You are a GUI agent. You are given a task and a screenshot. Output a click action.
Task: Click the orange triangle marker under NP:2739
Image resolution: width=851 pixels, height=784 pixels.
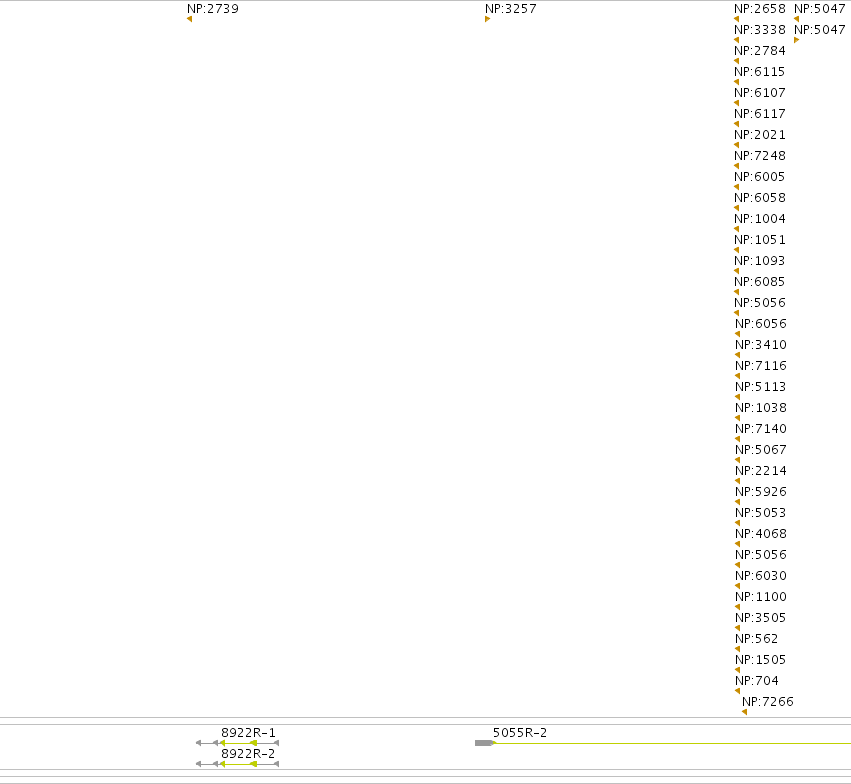[x=189, y=19]
